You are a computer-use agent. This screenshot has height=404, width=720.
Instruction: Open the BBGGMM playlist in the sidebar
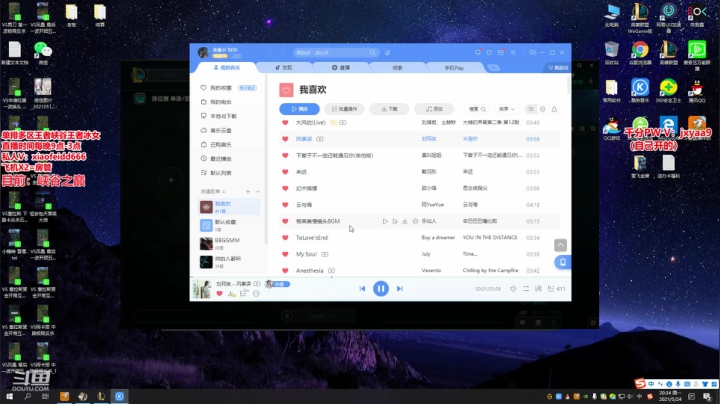229,243
